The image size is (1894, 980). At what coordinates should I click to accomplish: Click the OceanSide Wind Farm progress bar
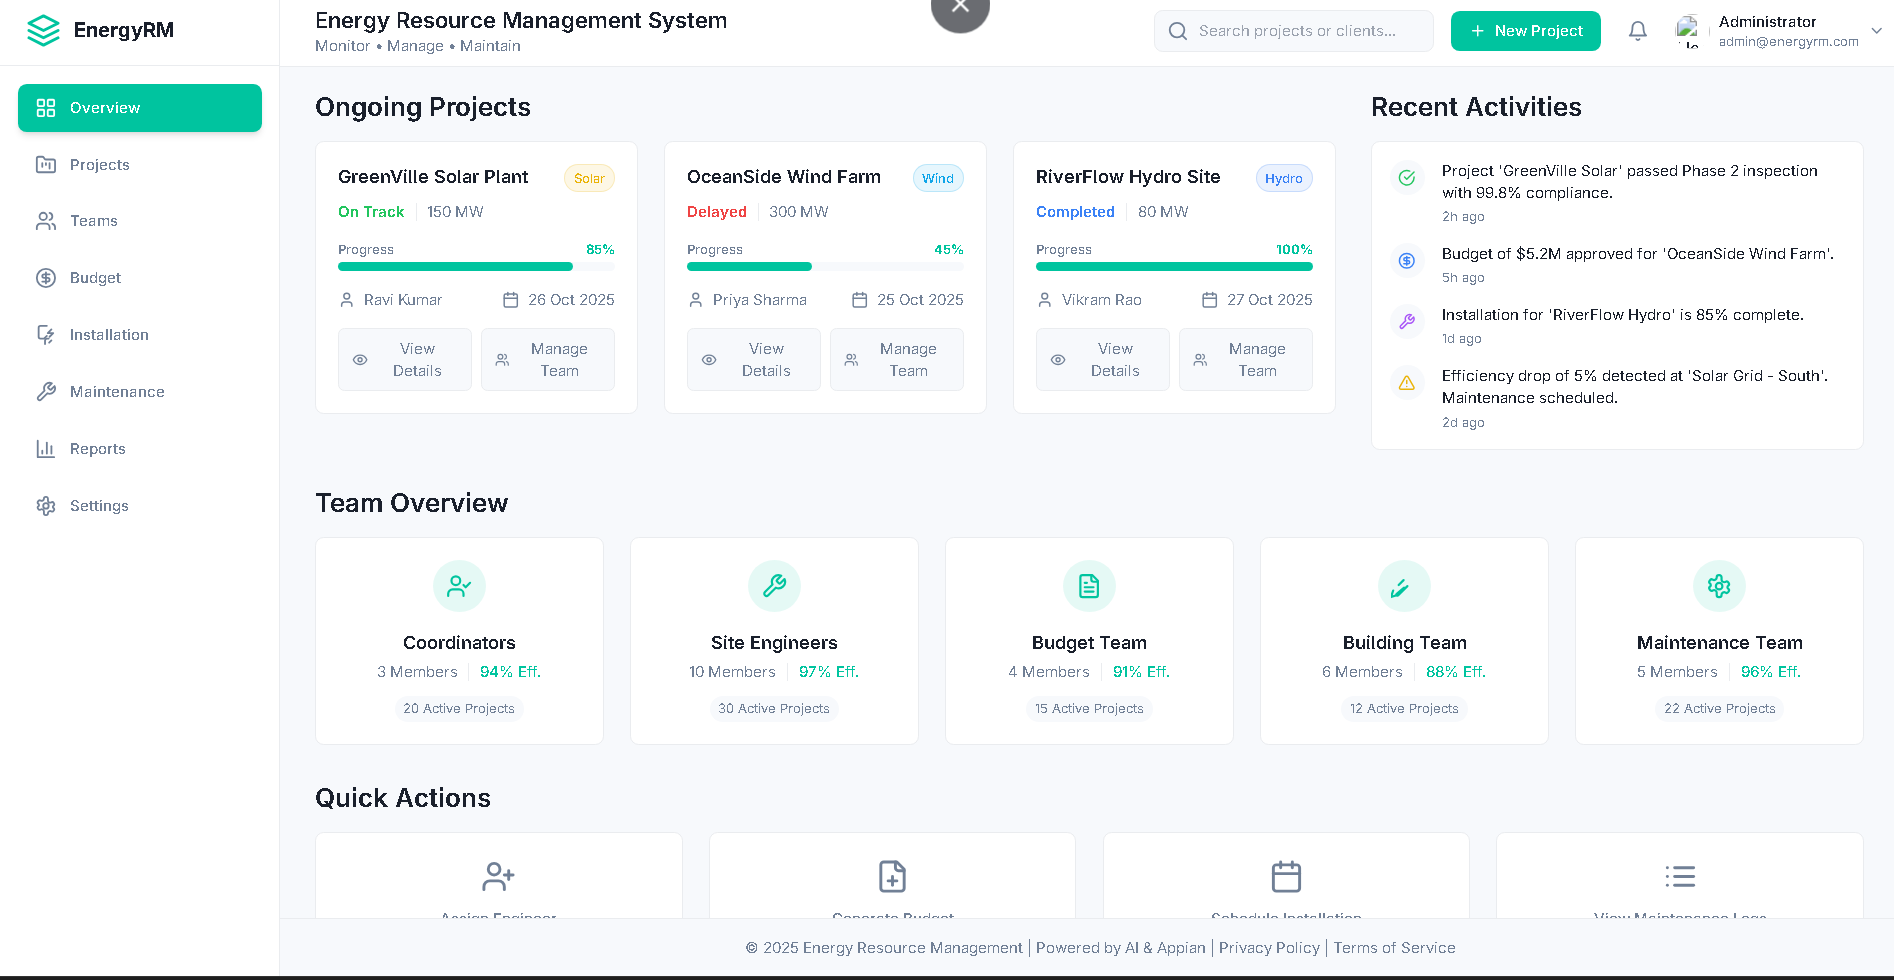[x=825, y=267]
